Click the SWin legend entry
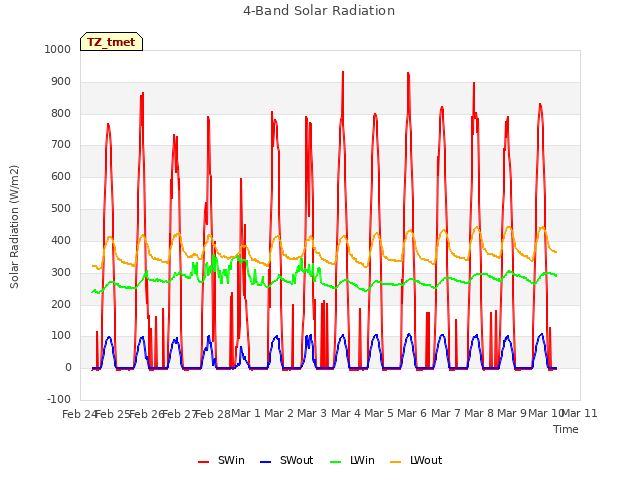The width and height of the screenshot is (640, 480). (x=221, y=460)
